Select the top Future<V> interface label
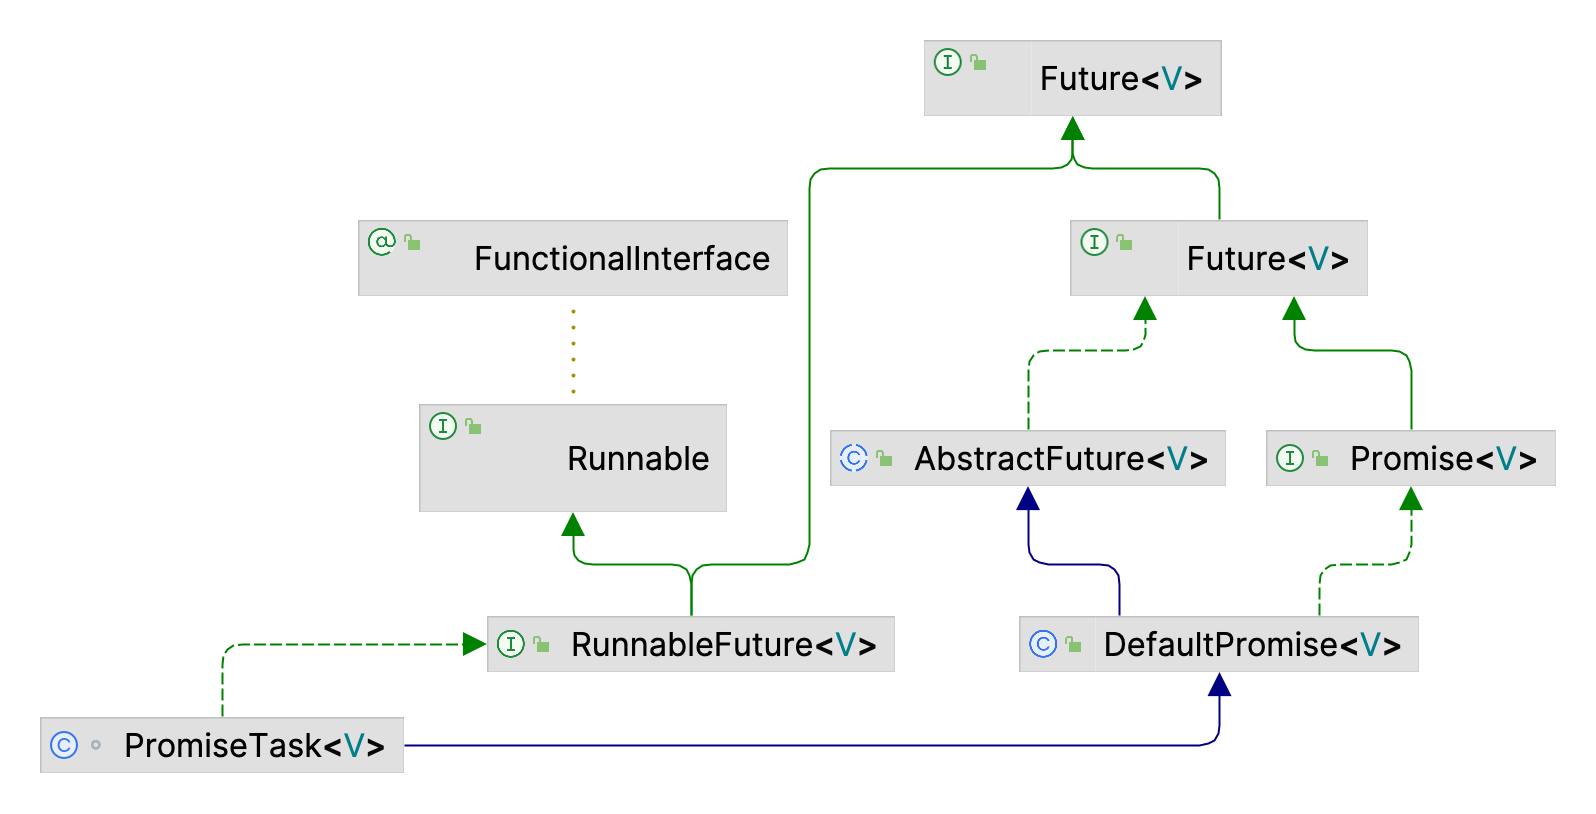 [1121, 79]
